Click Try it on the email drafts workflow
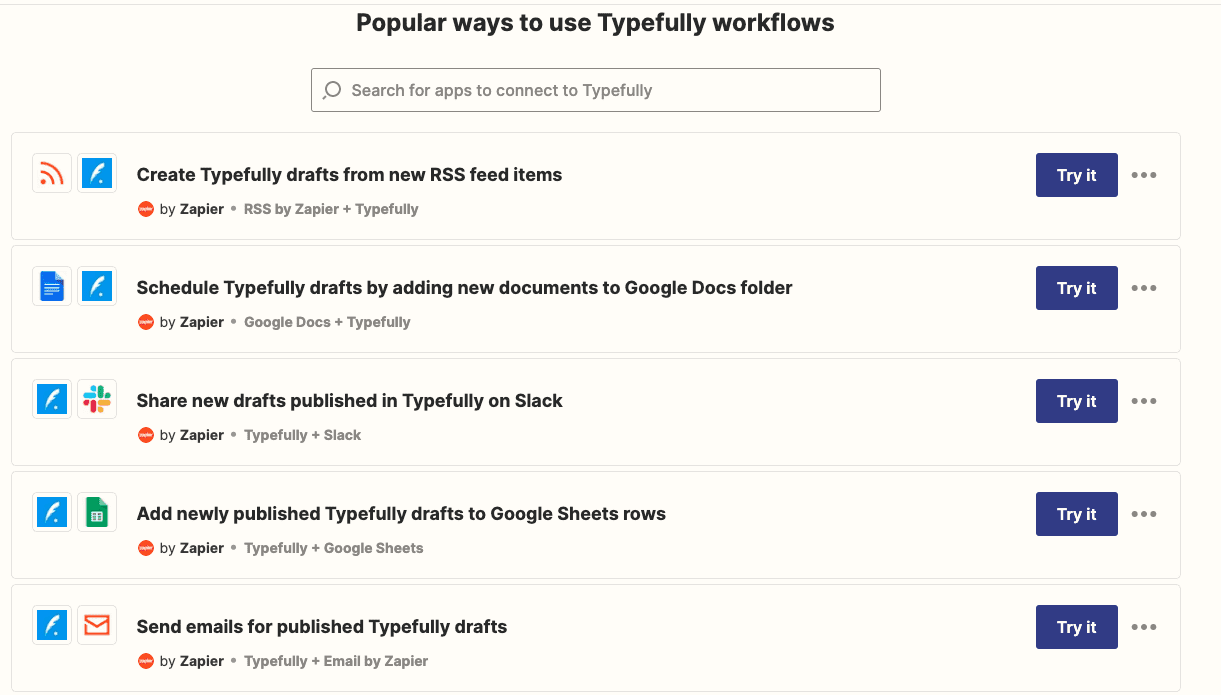The height and width of the screenshot is (695, 1221). pos(1076,627)
